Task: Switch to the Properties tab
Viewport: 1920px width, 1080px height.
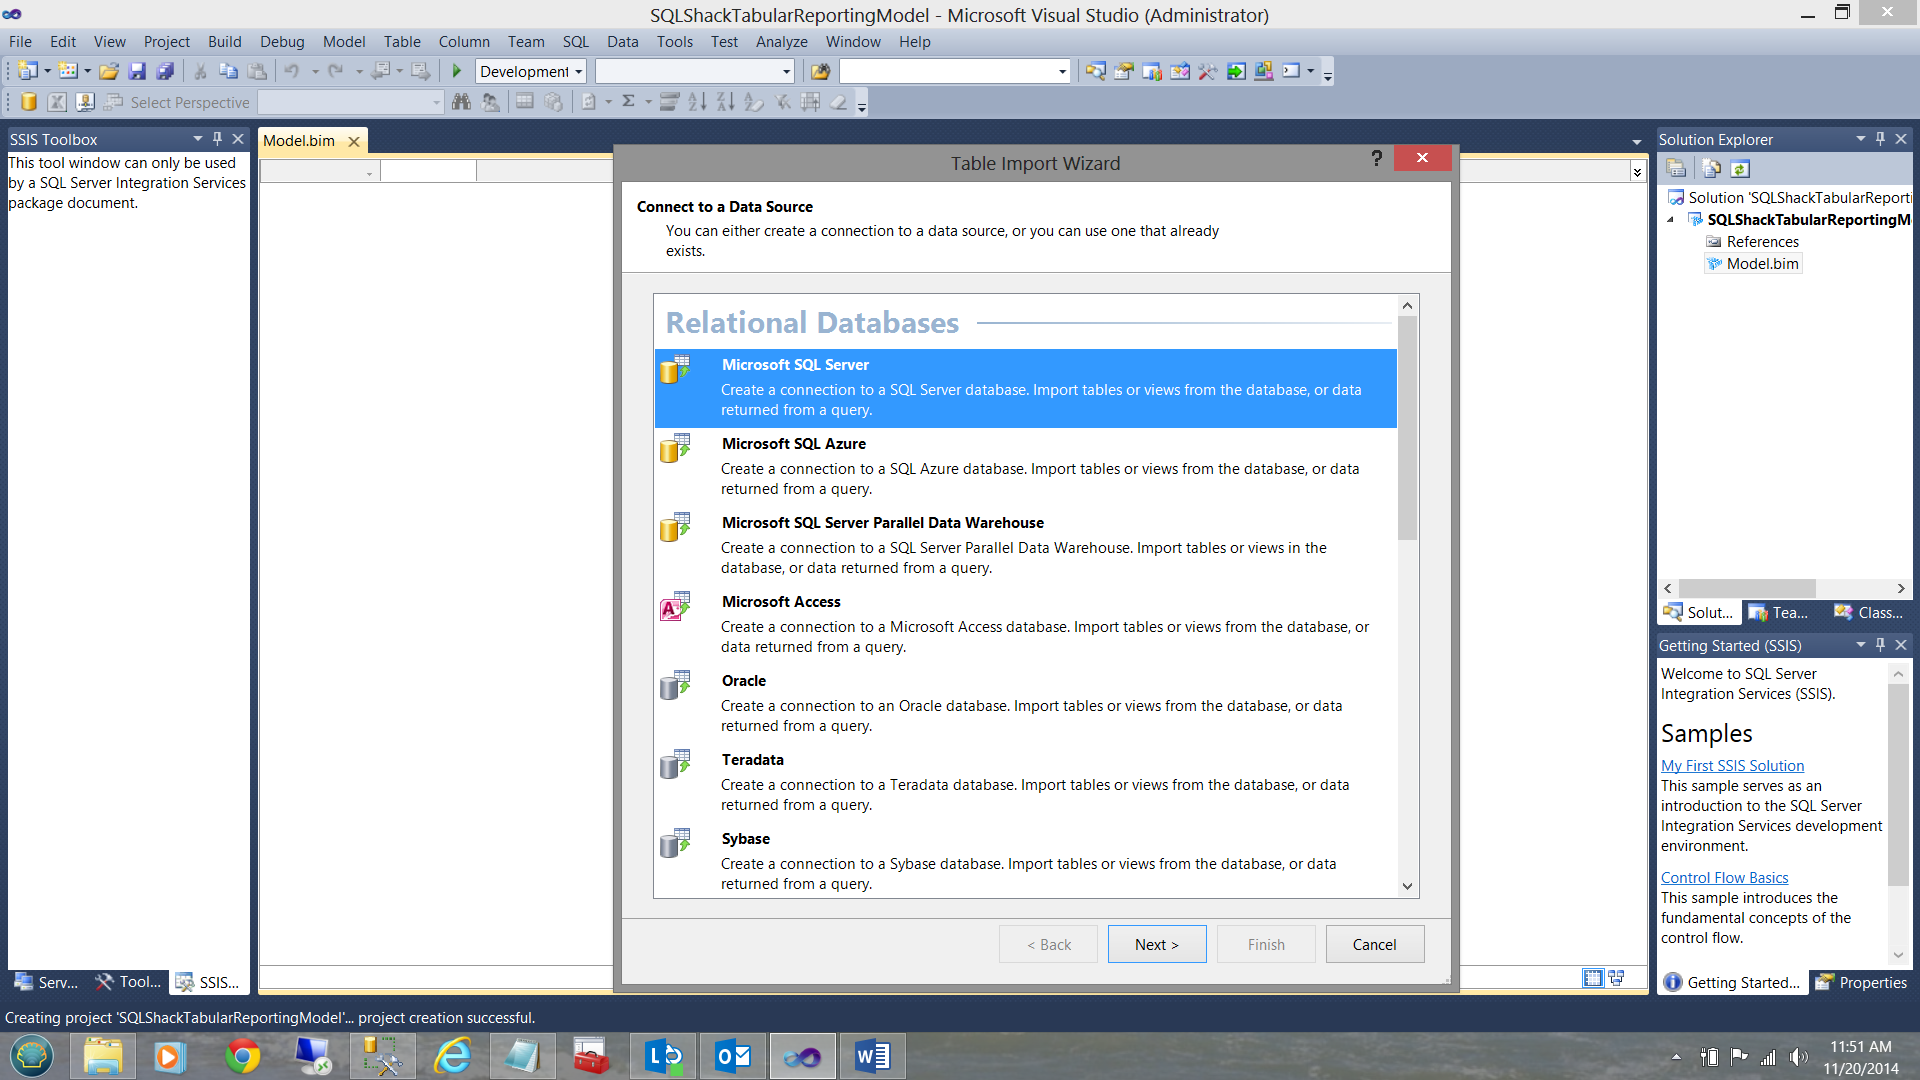Action: click(x=1862, y=982)
